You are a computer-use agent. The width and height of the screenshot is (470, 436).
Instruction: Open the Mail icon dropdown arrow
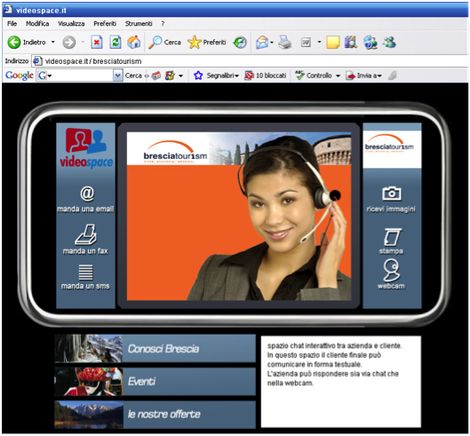[272, 42]
